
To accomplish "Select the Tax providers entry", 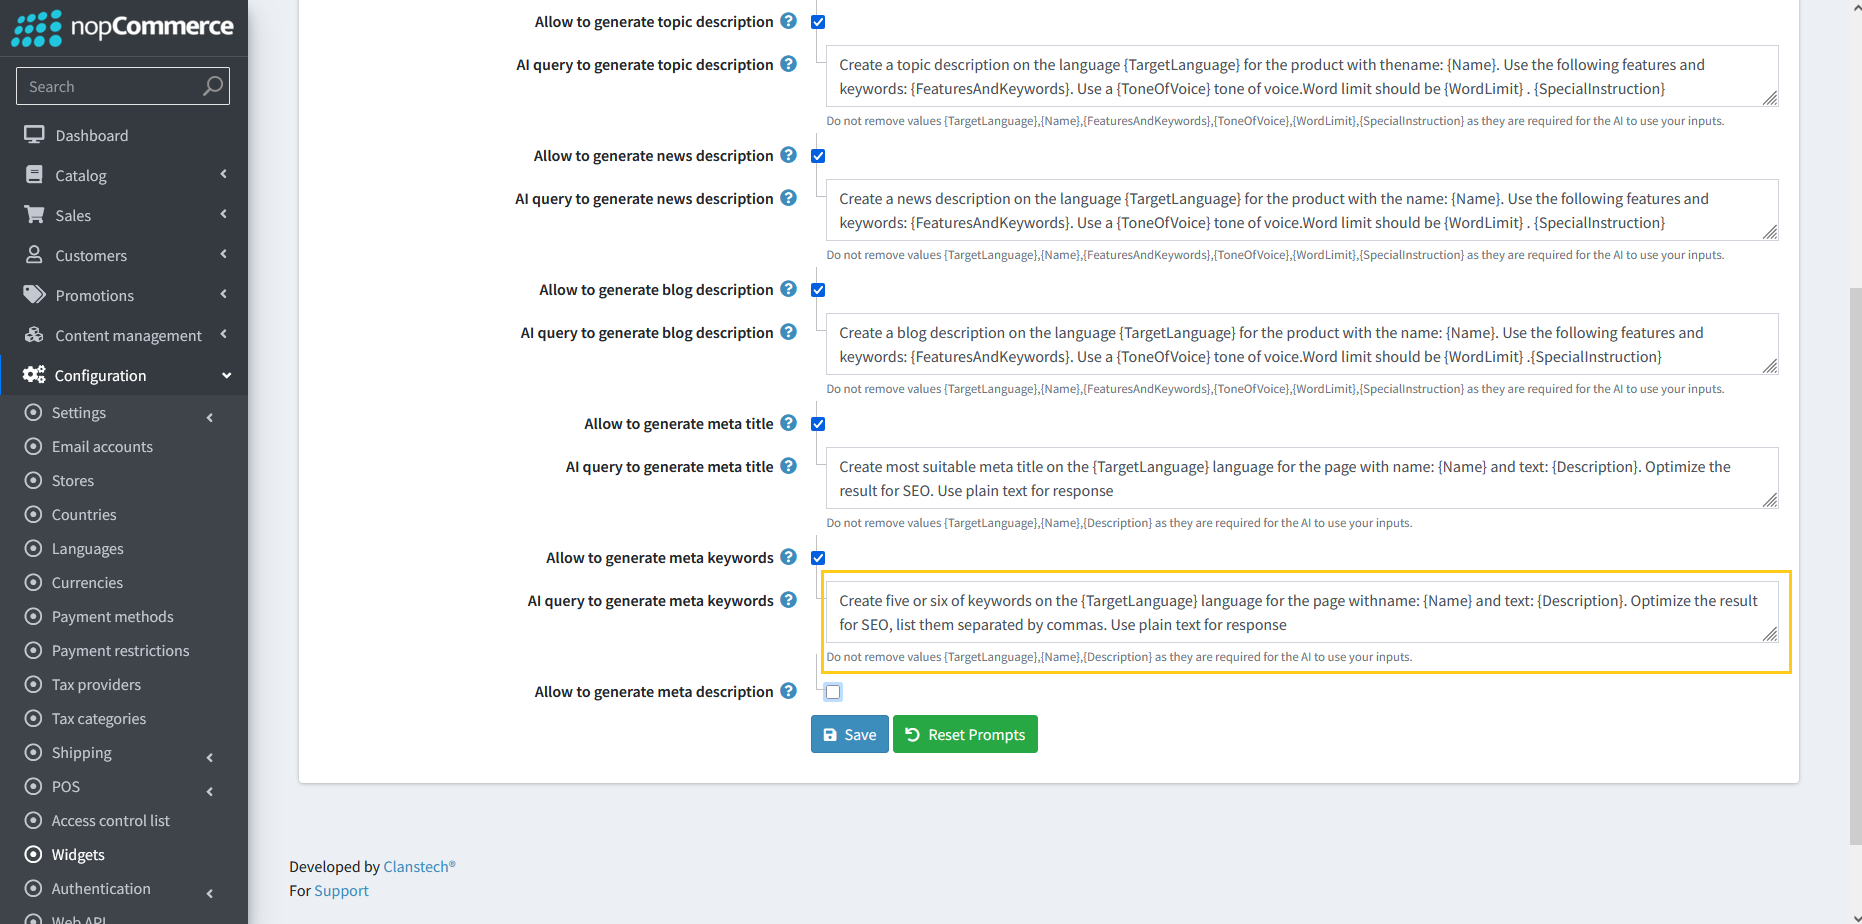I will [x=95, y=684].
